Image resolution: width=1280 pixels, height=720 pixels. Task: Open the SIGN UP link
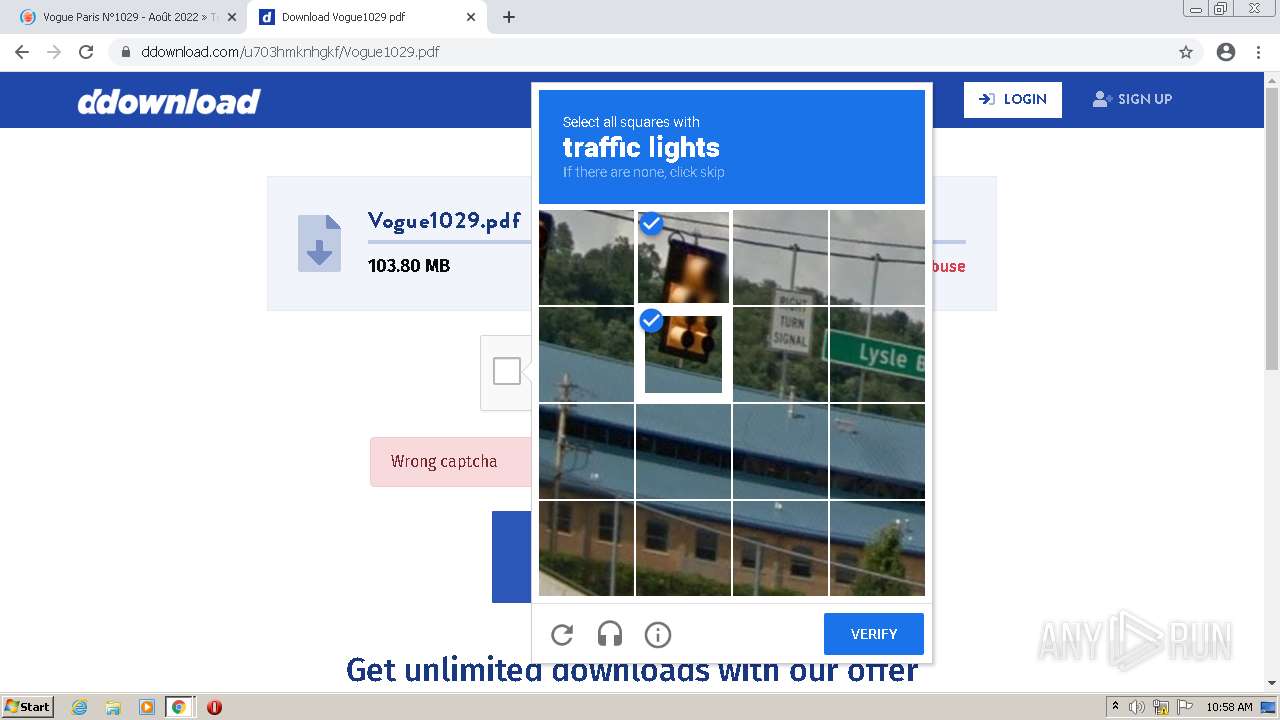tap(1132, 99)
